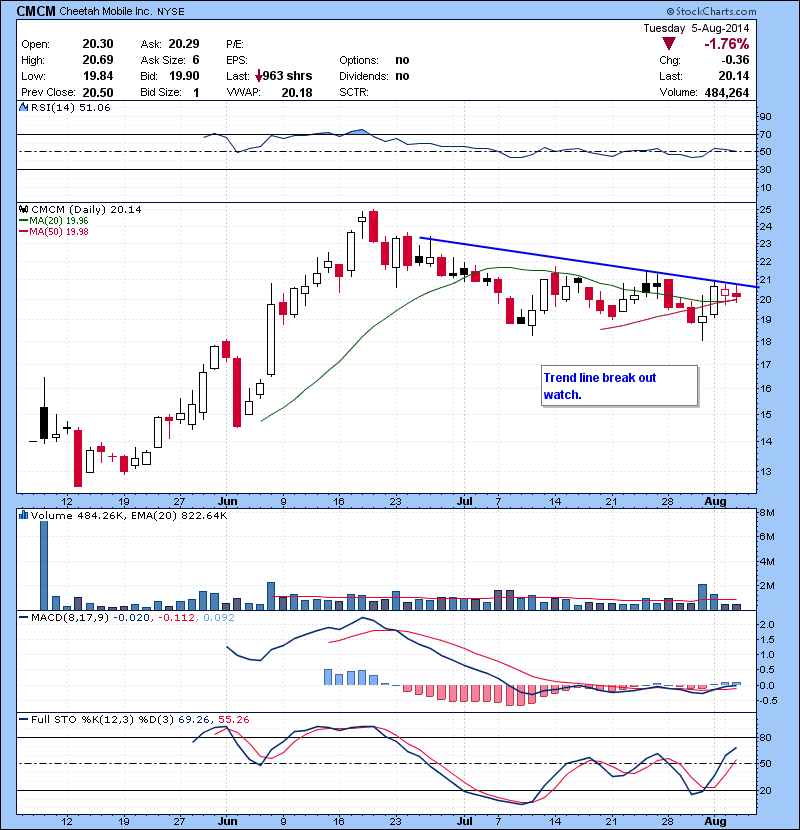This screenshot has width=800, height=830.
Task: Click the large red down triangle near -1.76%
Action: (x=669, y=44)
